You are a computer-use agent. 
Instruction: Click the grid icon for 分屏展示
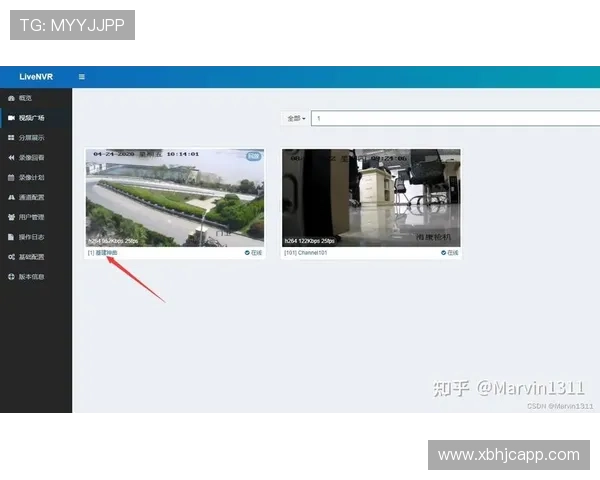pyautogui.click(x=11, y=138)
